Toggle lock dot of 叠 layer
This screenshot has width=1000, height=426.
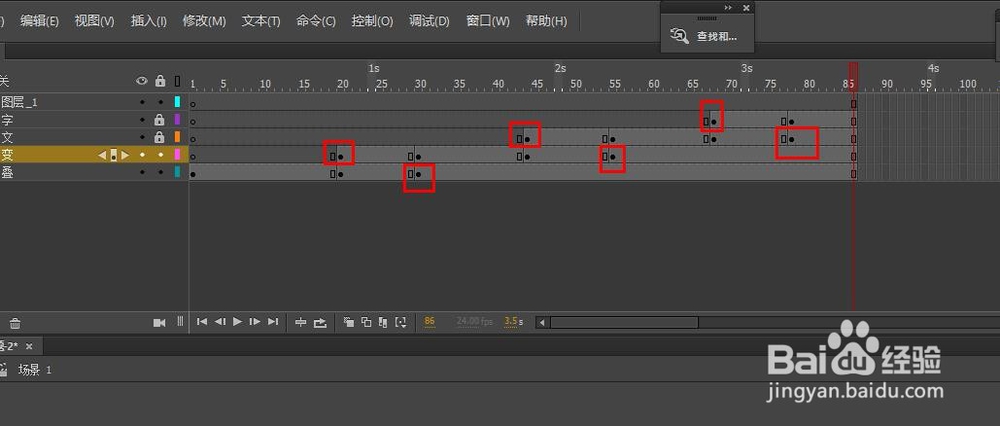pos(160,172)
